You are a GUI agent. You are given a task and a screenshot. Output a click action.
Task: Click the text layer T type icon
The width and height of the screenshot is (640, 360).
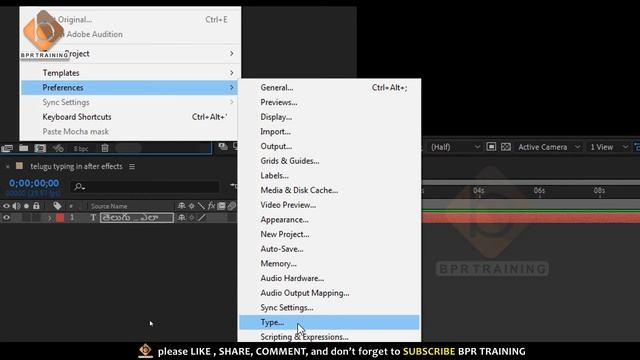[93, 218]
